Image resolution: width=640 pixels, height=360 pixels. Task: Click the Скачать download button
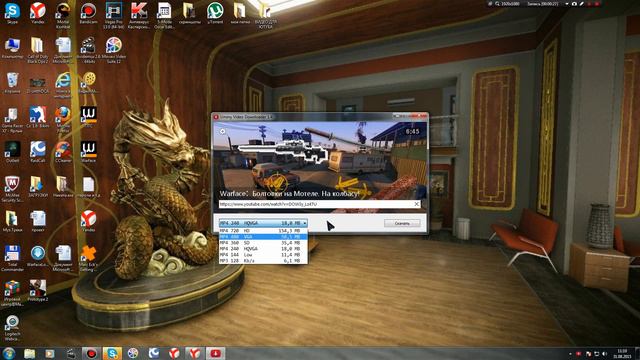(x=402, y=223)
